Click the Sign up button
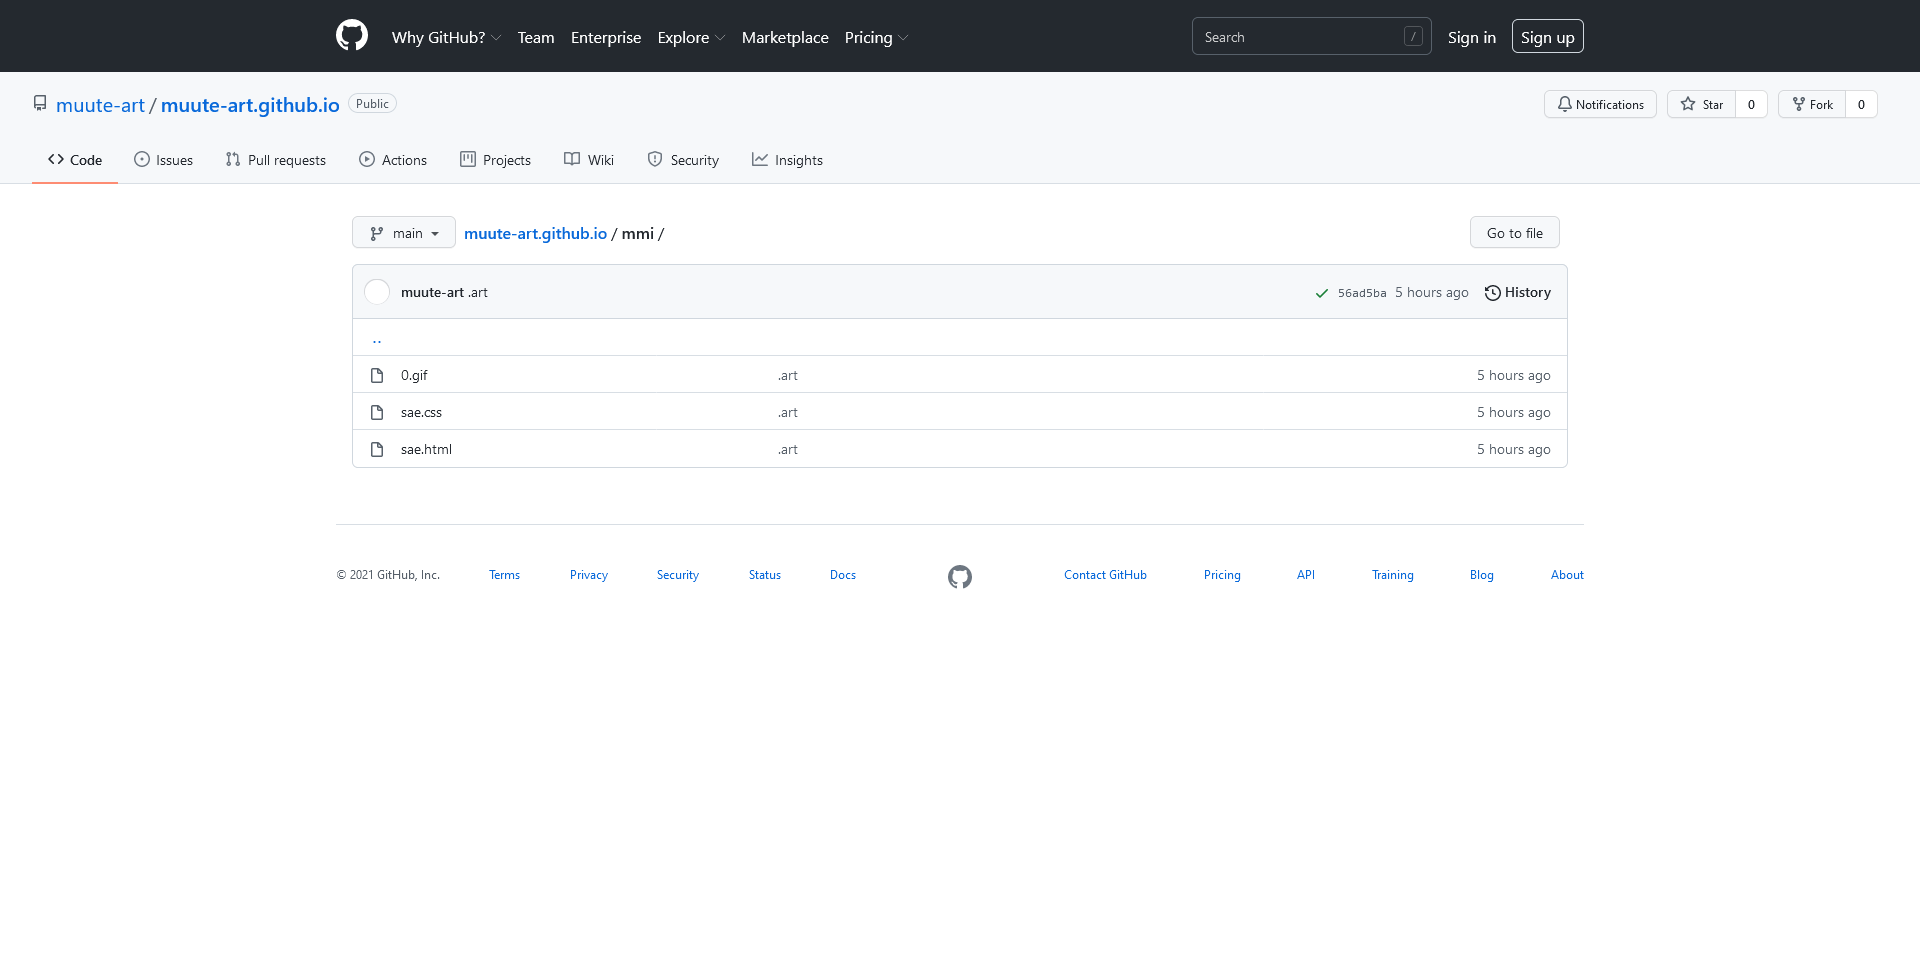1920x955 pixels. coord(1548,37)
